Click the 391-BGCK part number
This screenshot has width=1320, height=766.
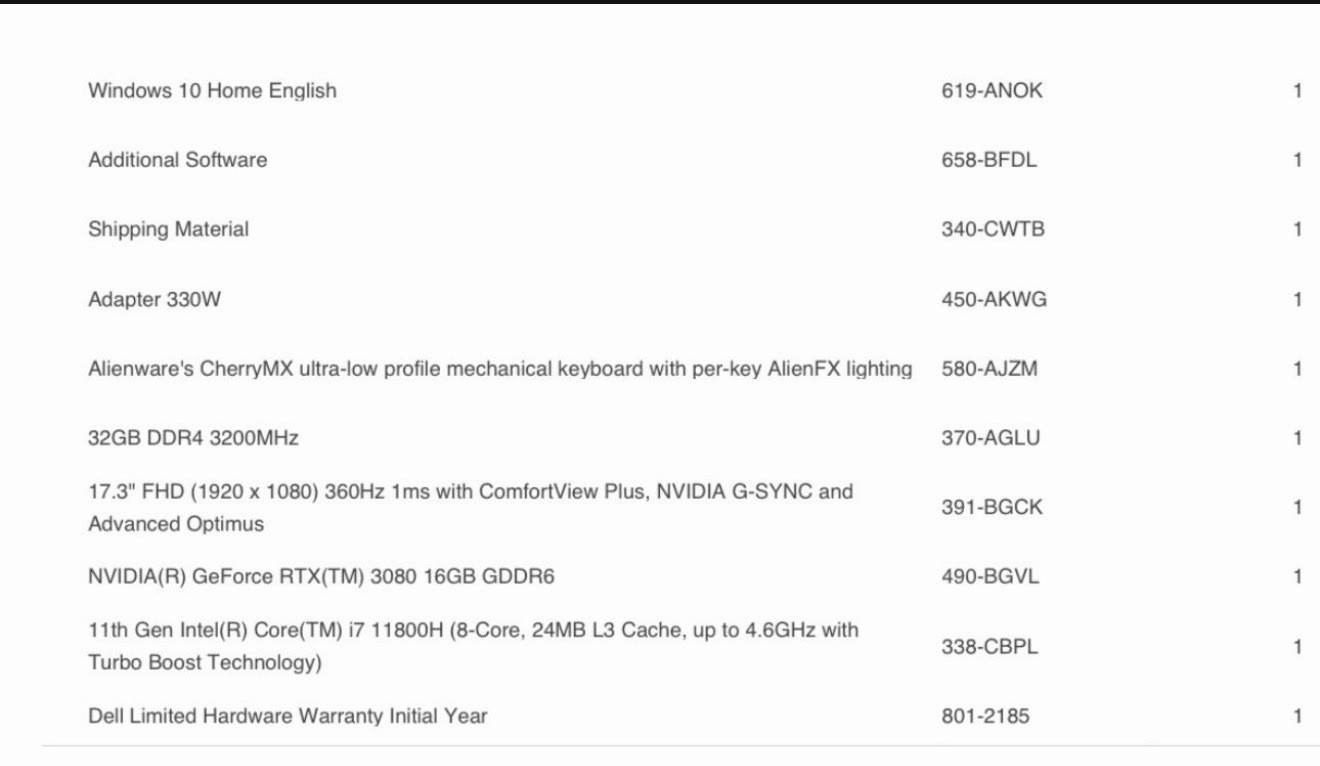coord(992,508)
